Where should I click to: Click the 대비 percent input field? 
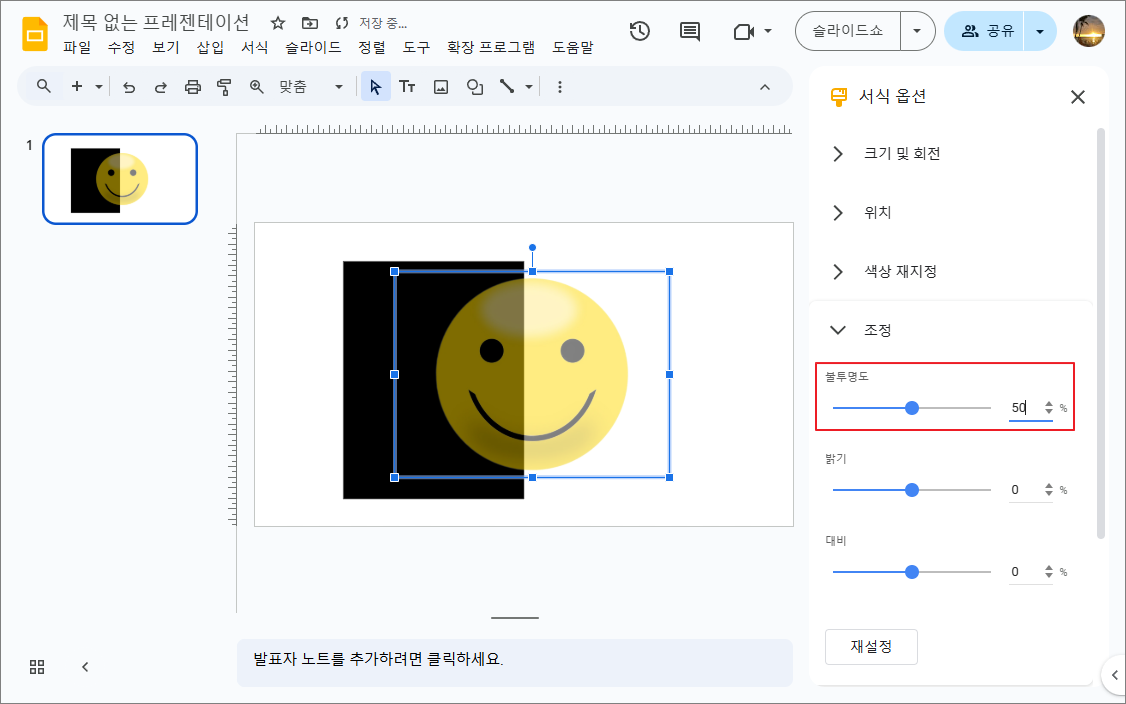click(1025, 572)
